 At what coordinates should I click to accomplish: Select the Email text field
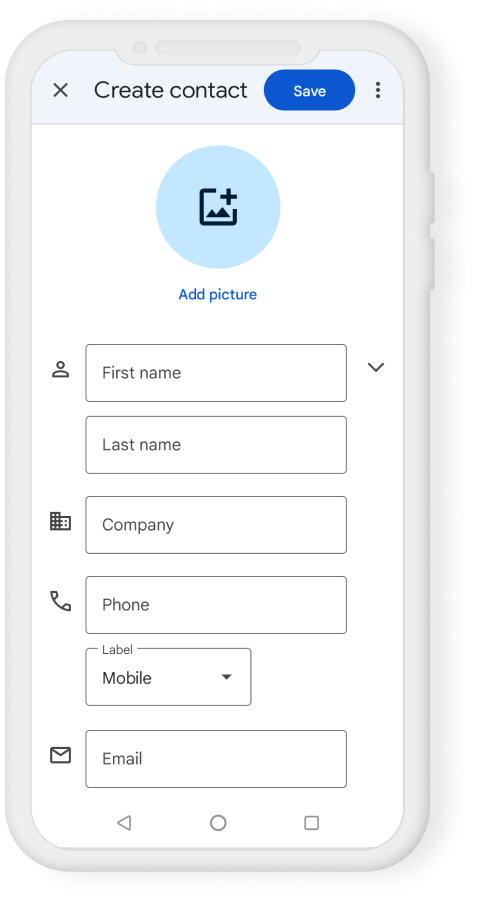tap(216, 759)
